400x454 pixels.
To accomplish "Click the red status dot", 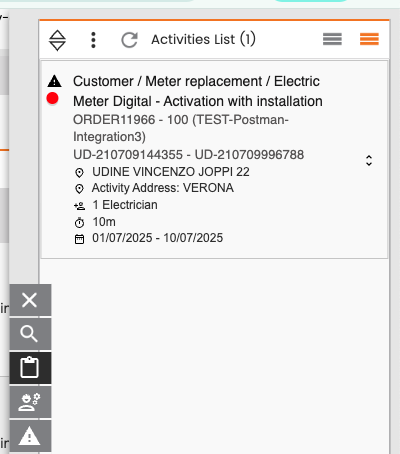I will [52, 99].
